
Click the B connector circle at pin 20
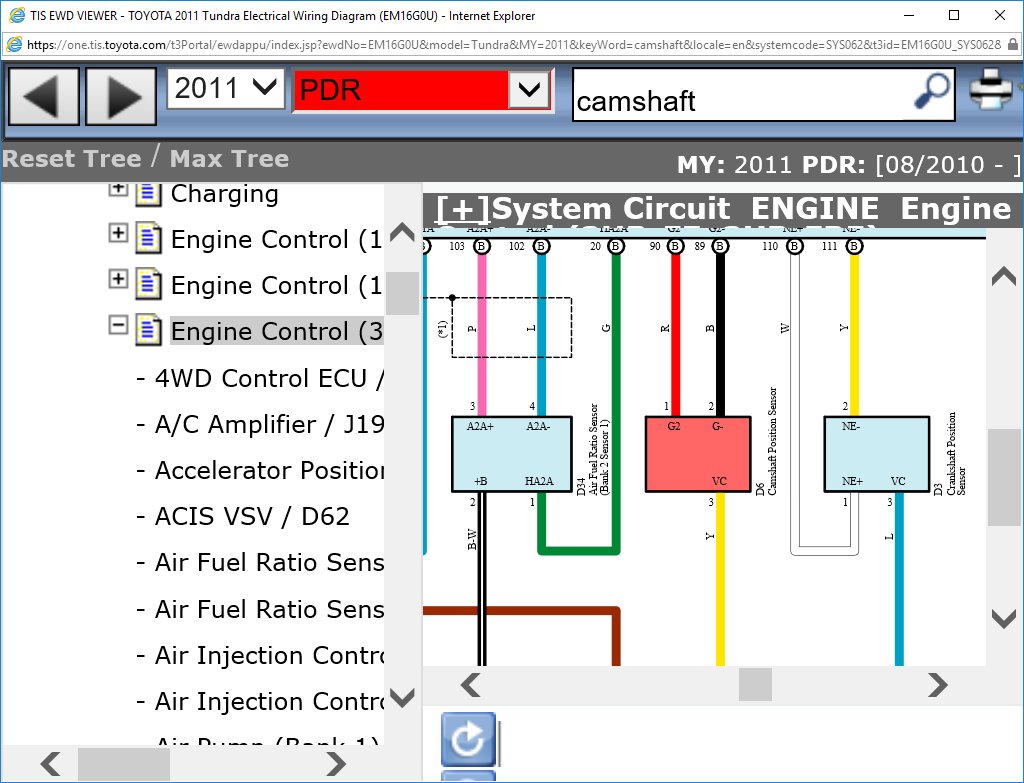pos(615,246)
